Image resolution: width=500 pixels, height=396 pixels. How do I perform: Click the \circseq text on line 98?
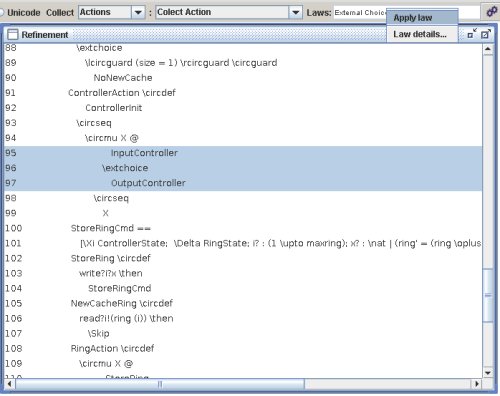111,198
